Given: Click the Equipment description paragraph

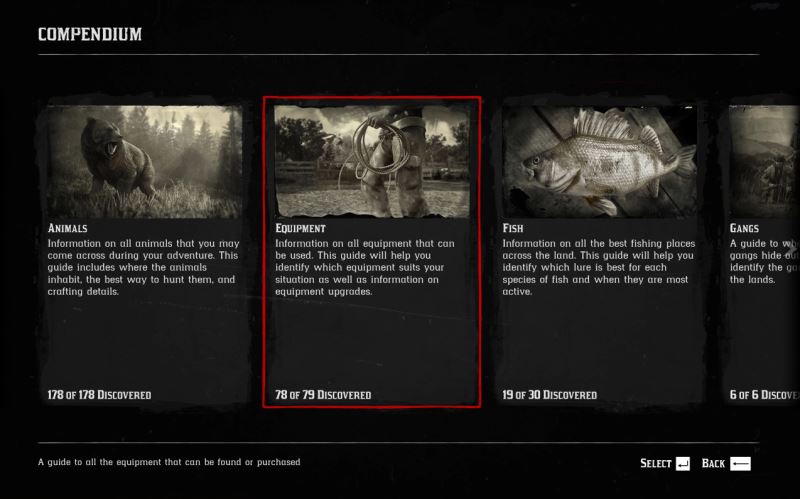Looking at the screenshot, I should (365, 267).
